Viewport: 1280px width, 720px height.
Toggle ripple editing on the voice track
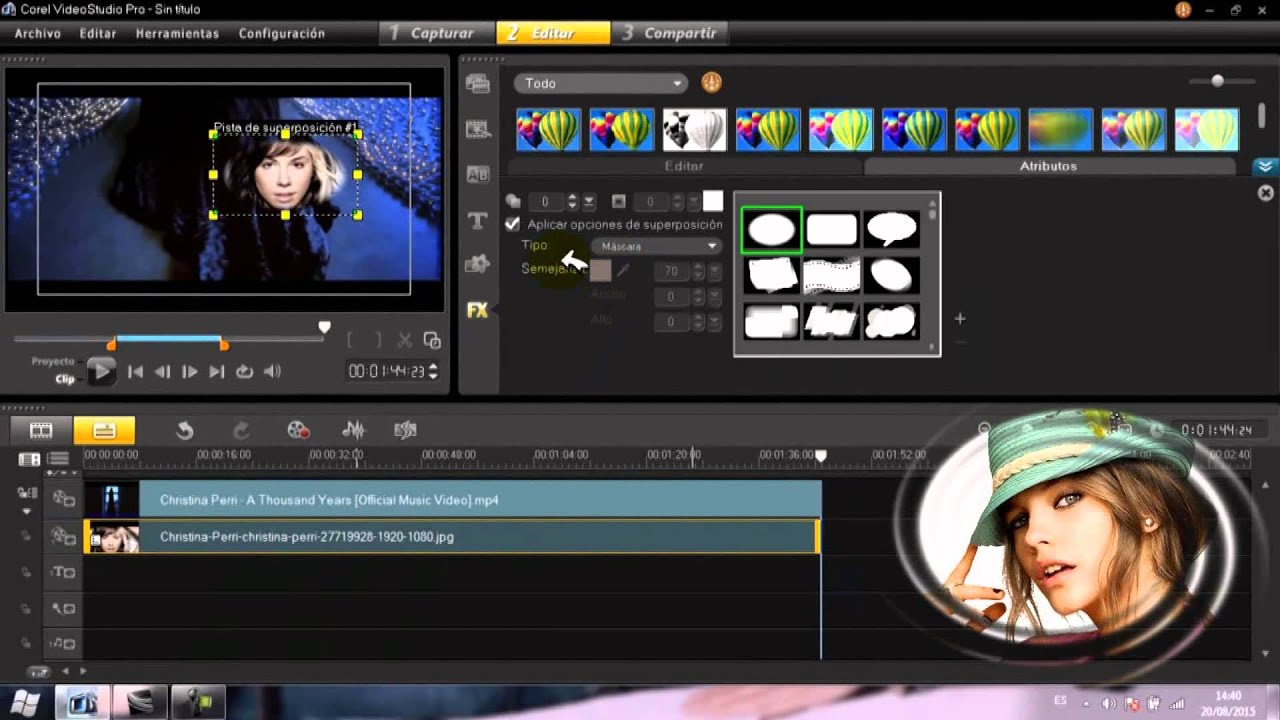pos(28,608)
